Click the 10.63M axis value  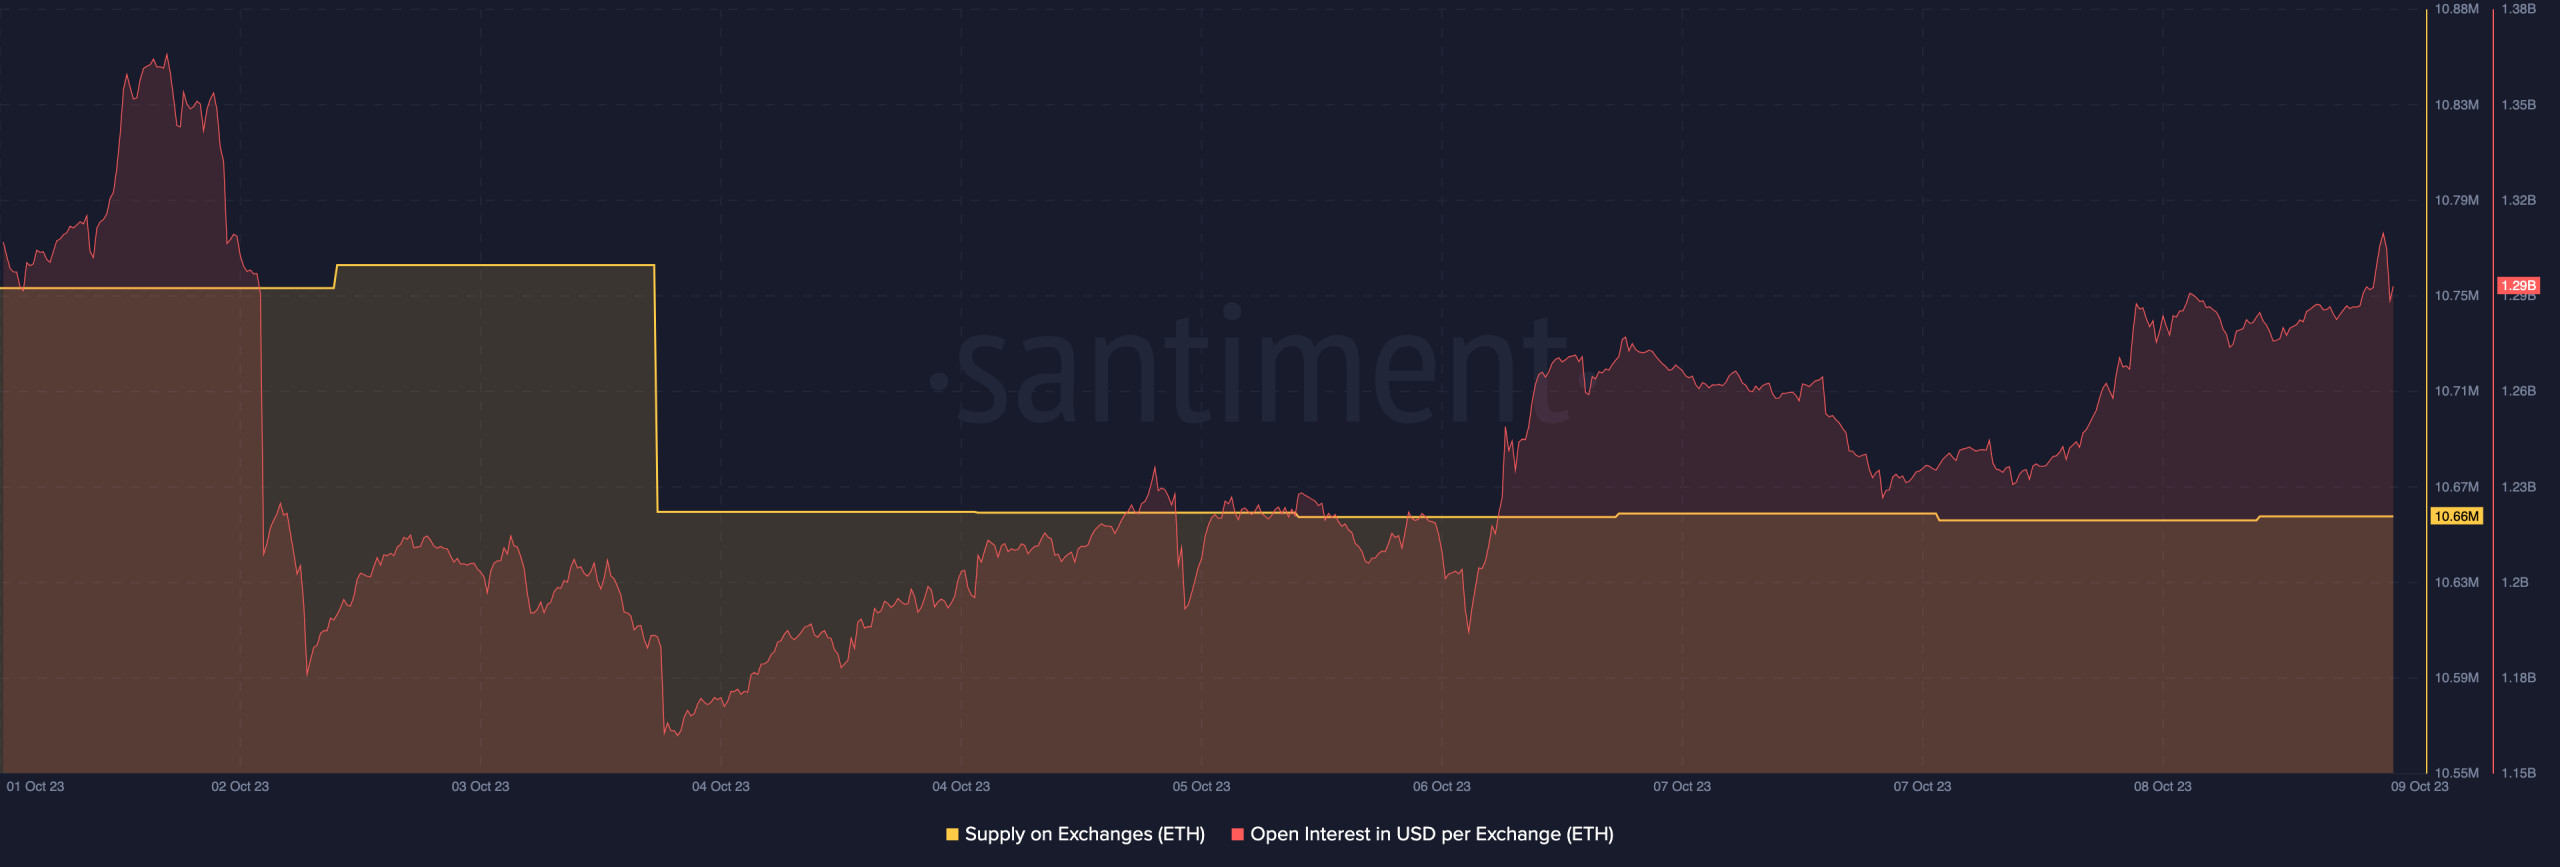(2456, 582)
